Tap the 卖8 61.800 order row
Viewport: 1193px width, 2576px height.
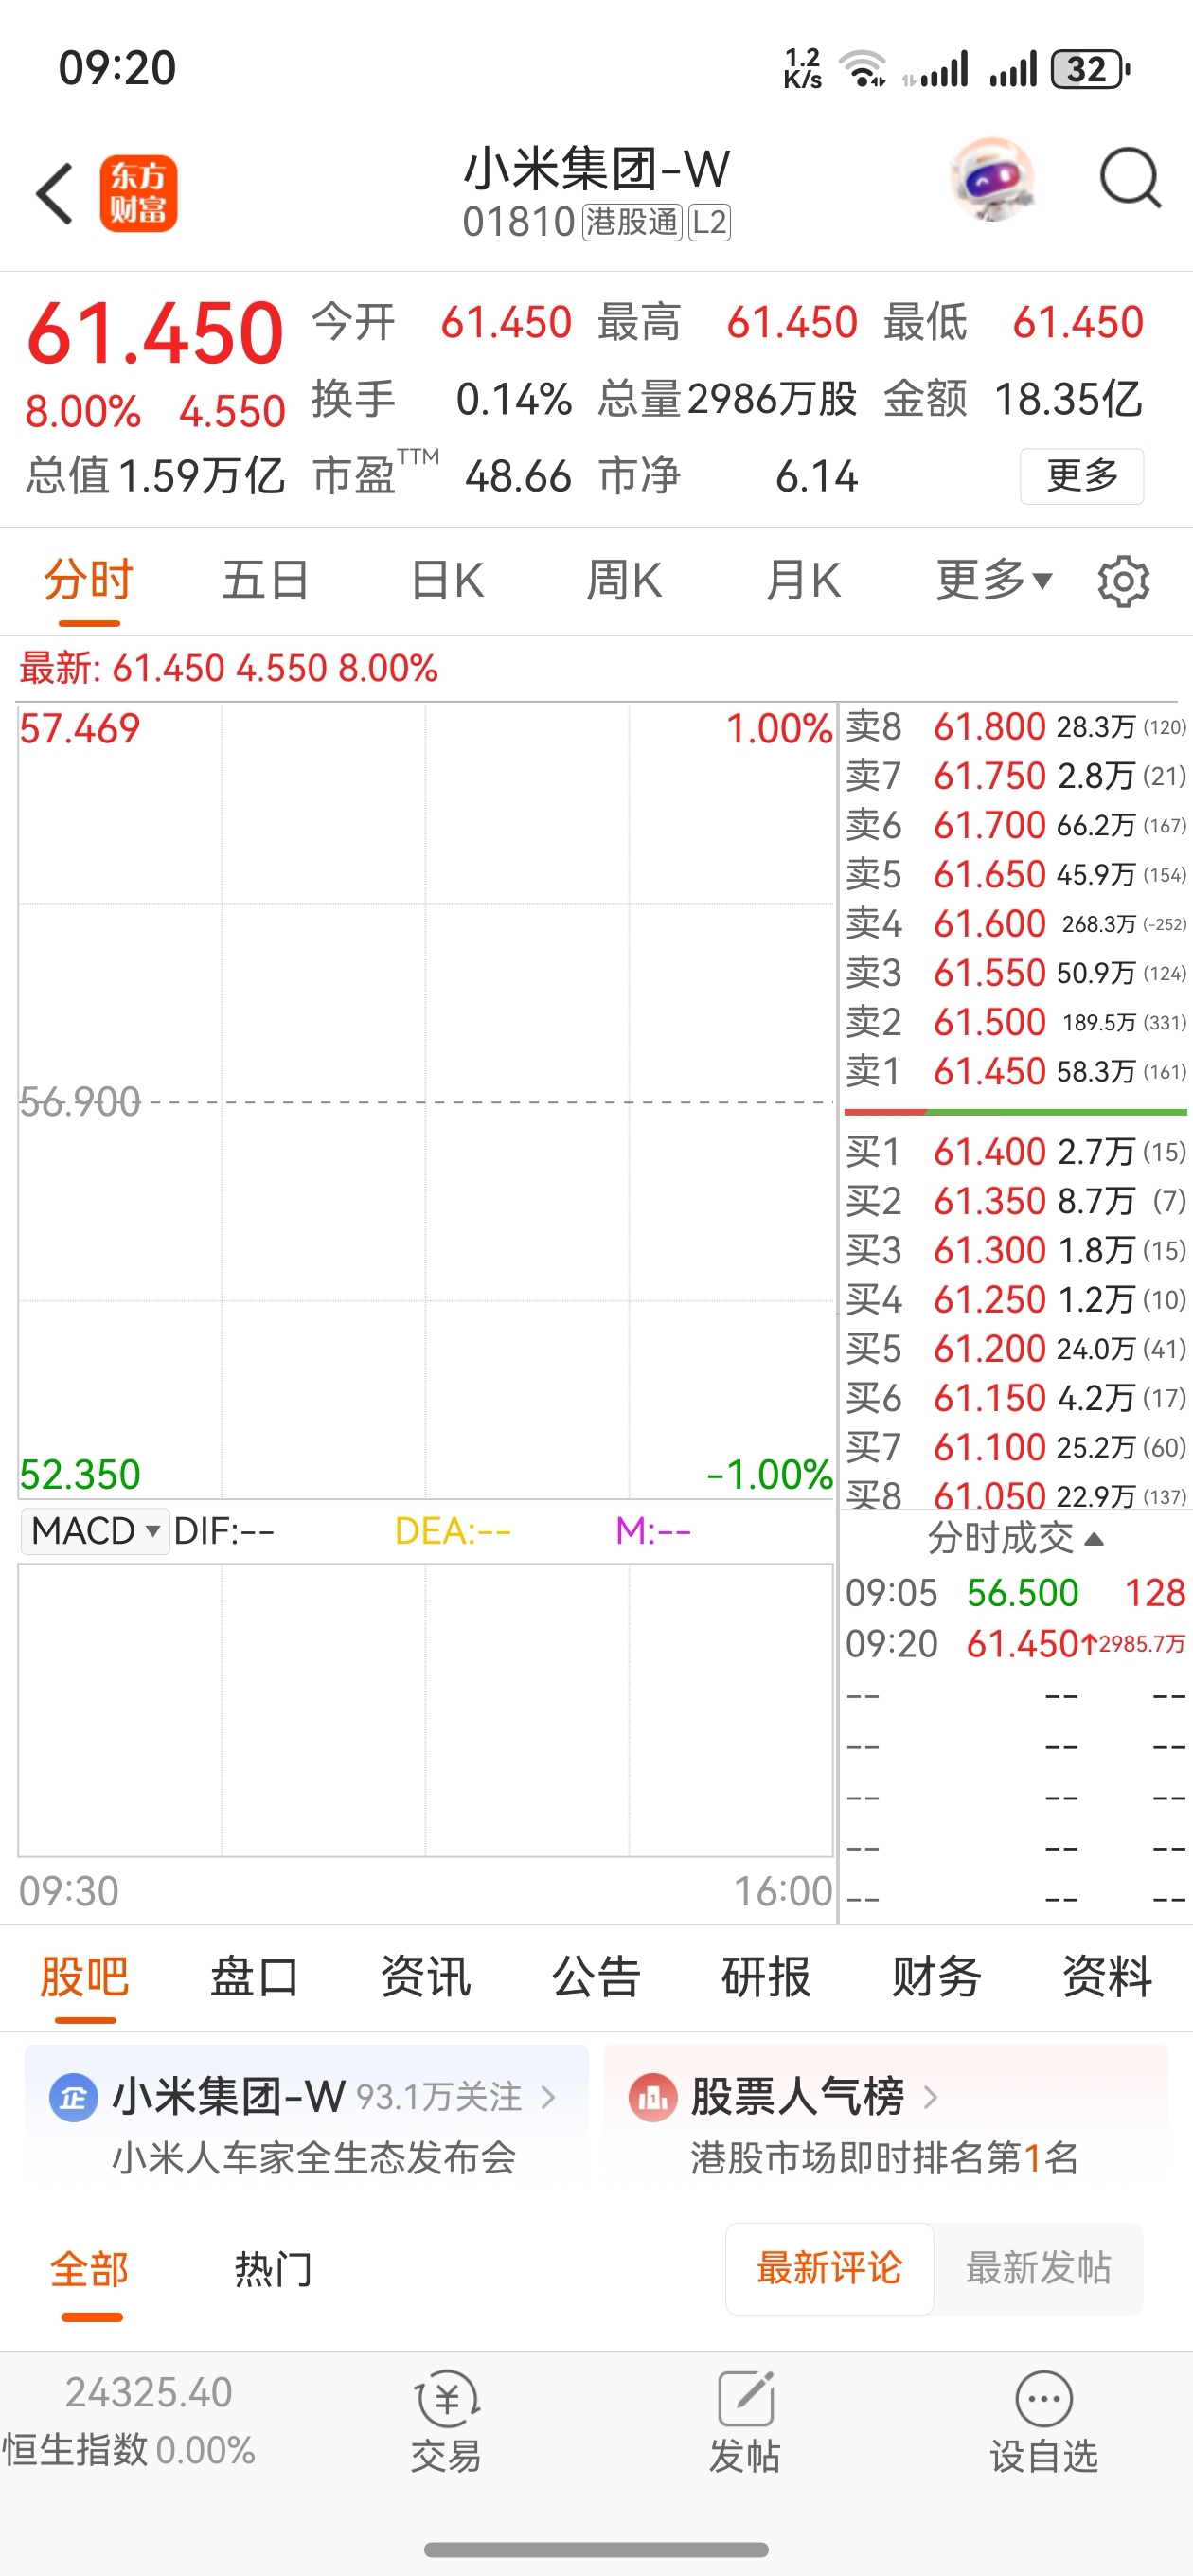[1016, 727]
